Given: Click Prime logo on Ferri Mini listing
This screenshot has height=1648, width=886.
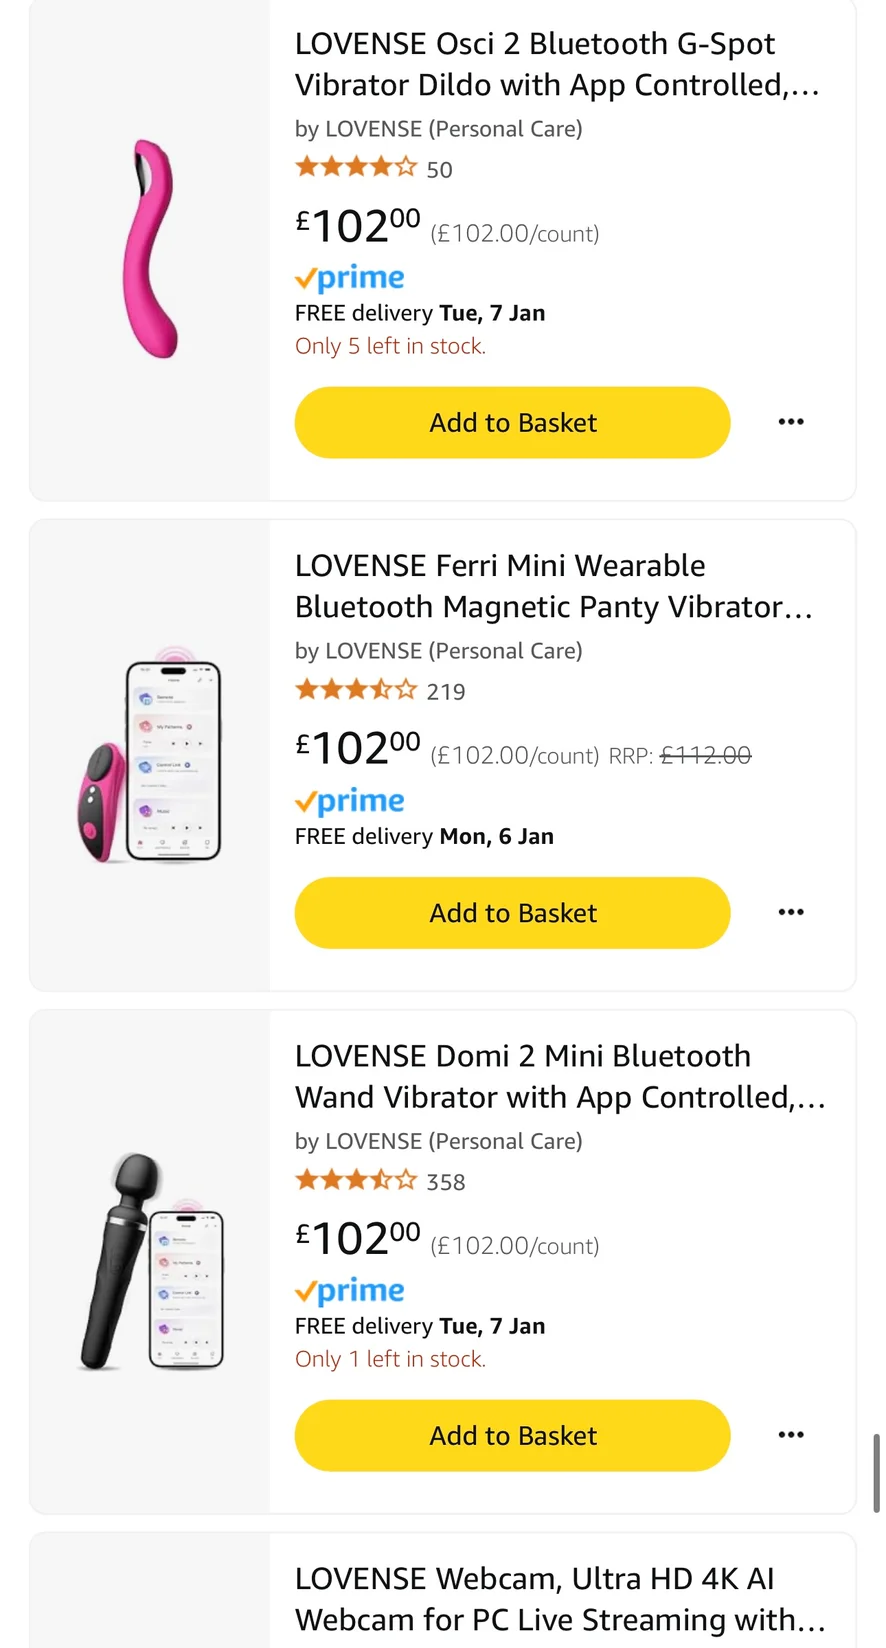Looking at the screenshot, I should (x=350, y=801).
